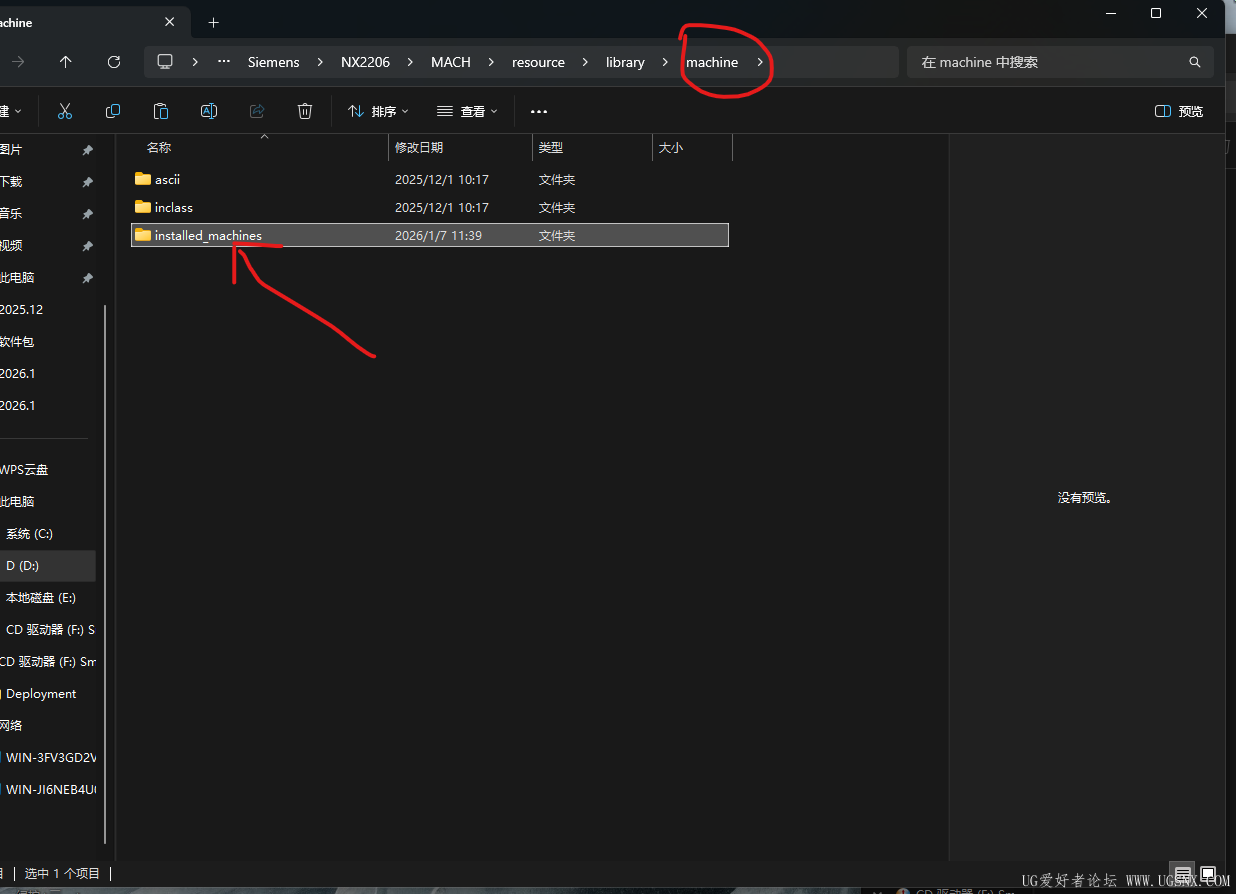Expand the chevron after resource breadcrumb
Screen dimensions: 1236x894
(585, 62)
